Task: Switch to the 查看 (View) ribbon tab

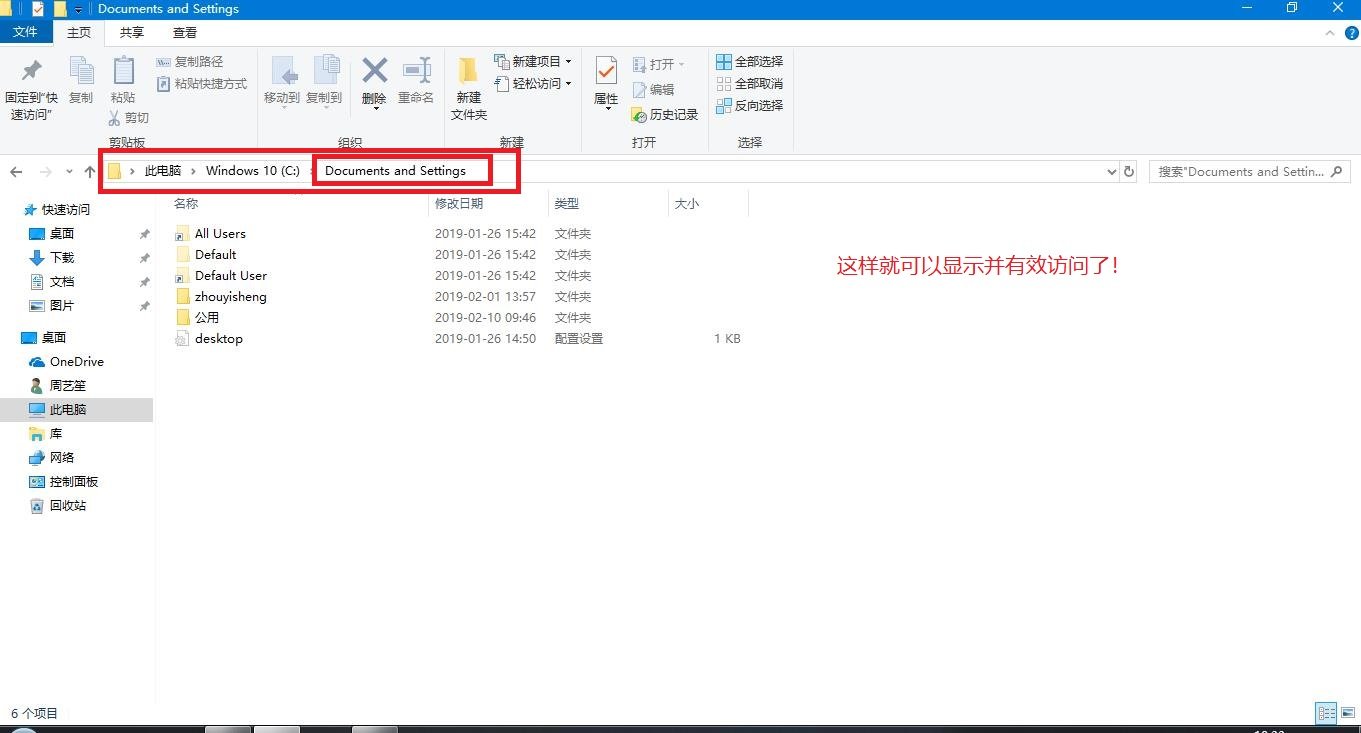Action: click(x=185, y=32)
